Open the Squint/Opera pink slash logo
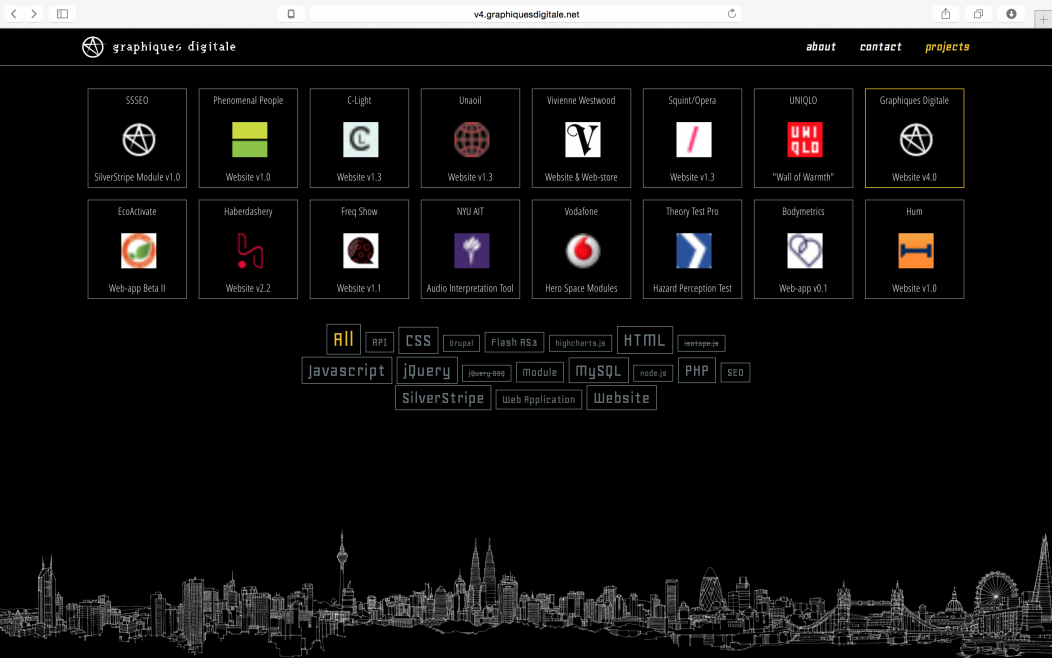This screenshot has height=658, width=1052. coord(694,140)
